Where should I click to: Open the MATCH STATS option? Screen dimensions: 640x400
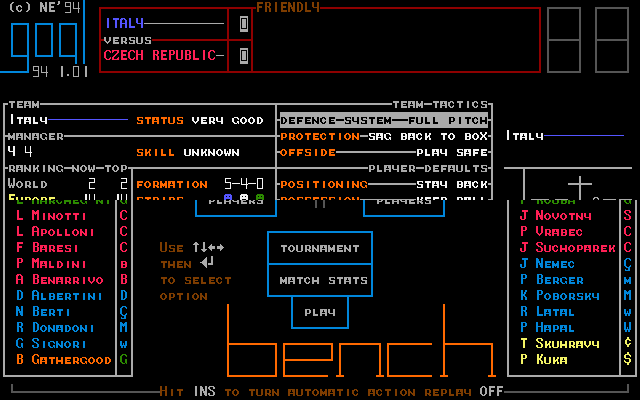(x=320, y=280)
